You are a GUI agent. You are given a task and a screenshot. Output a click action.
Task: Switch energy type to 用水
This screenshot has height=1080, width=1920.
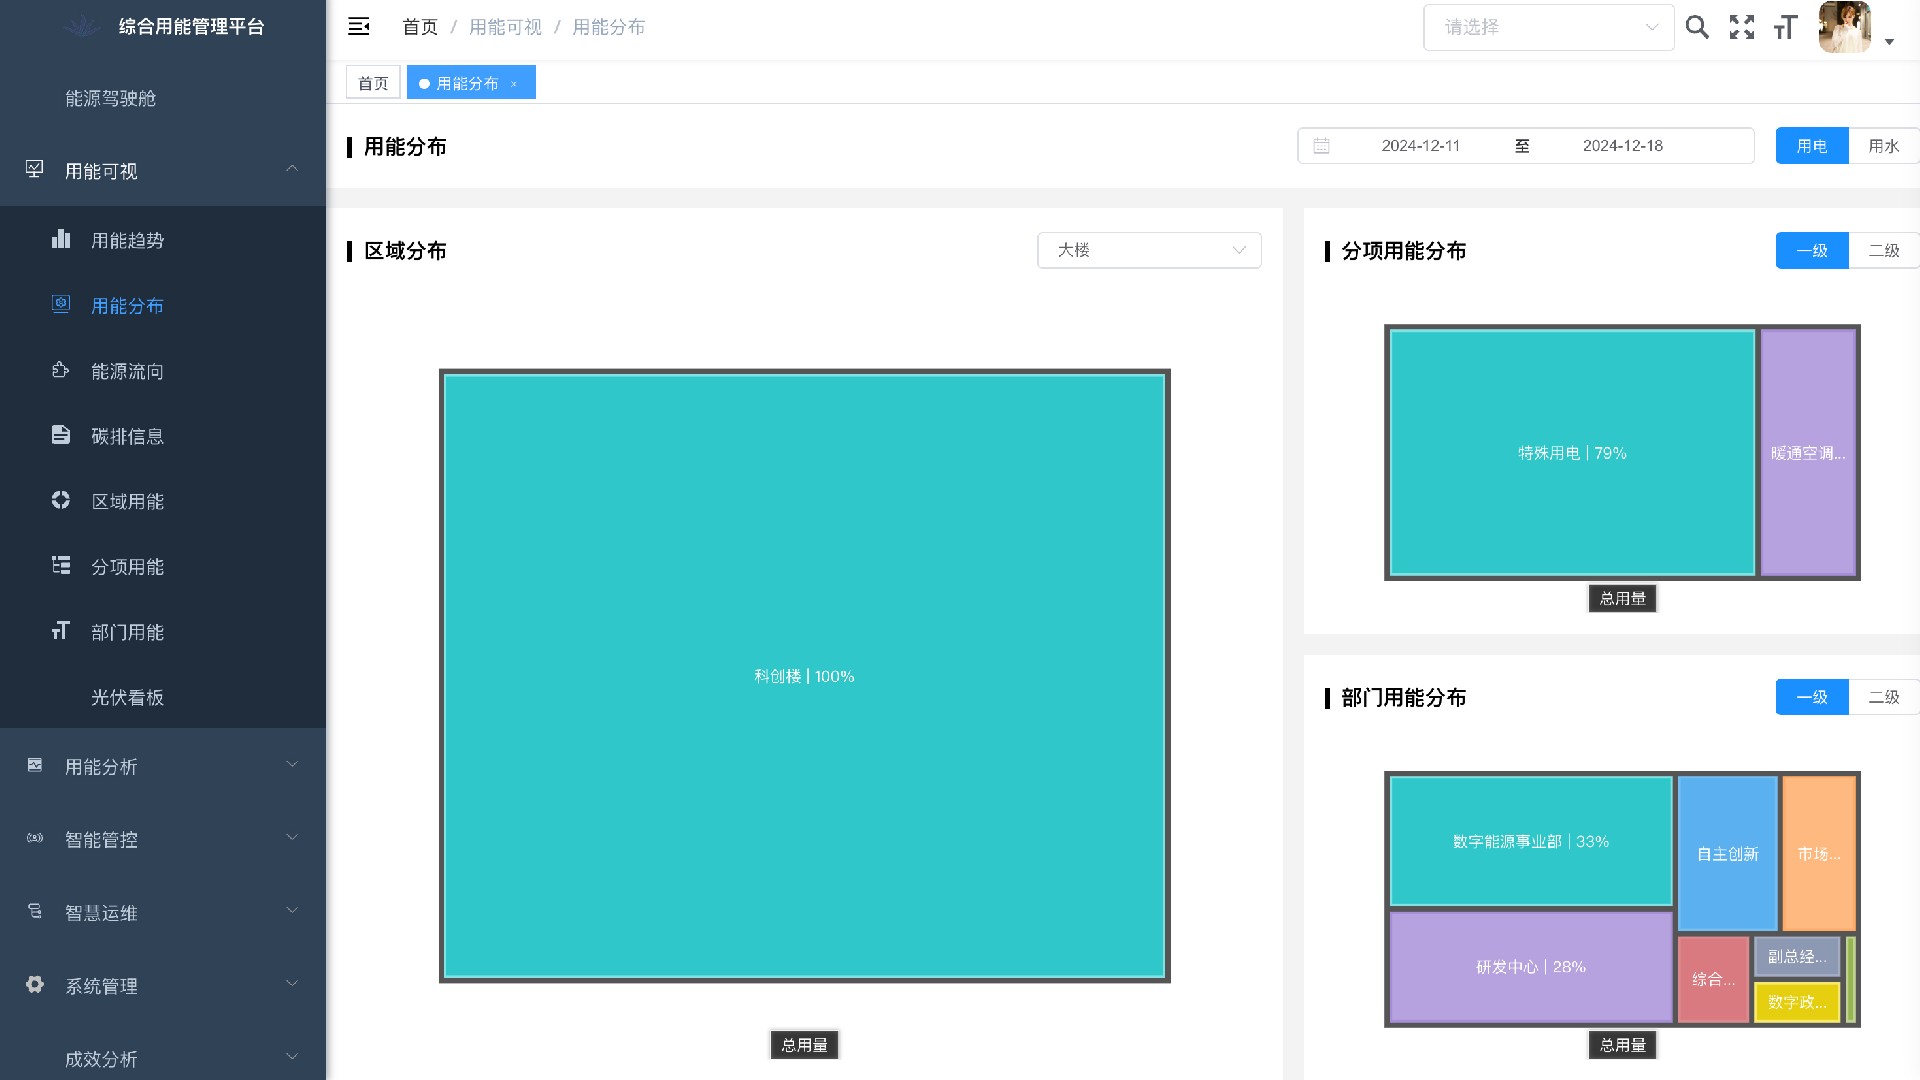(1883, 146)
